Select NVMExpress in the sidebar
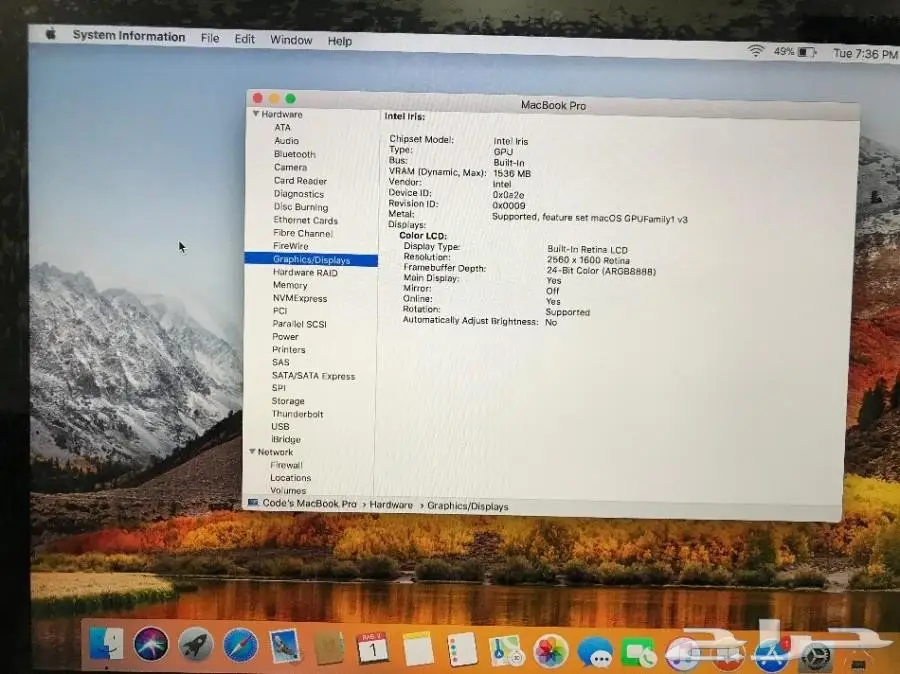 [300, 299]
